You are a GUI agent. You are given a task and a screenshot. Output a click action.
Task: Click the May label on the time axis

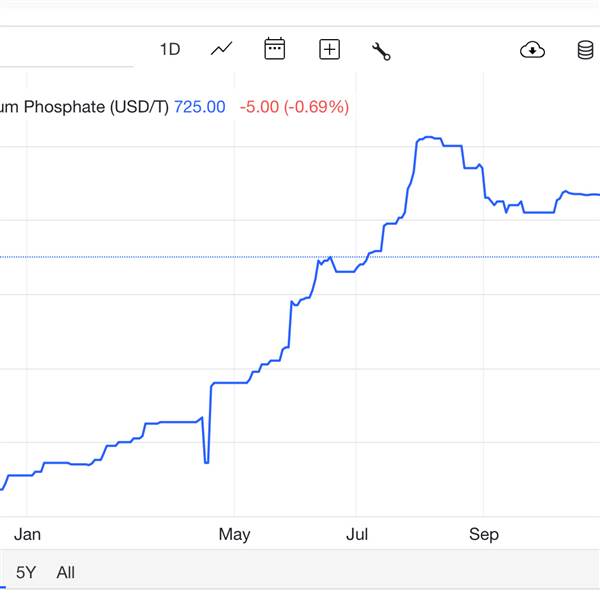tap(234, 534)
